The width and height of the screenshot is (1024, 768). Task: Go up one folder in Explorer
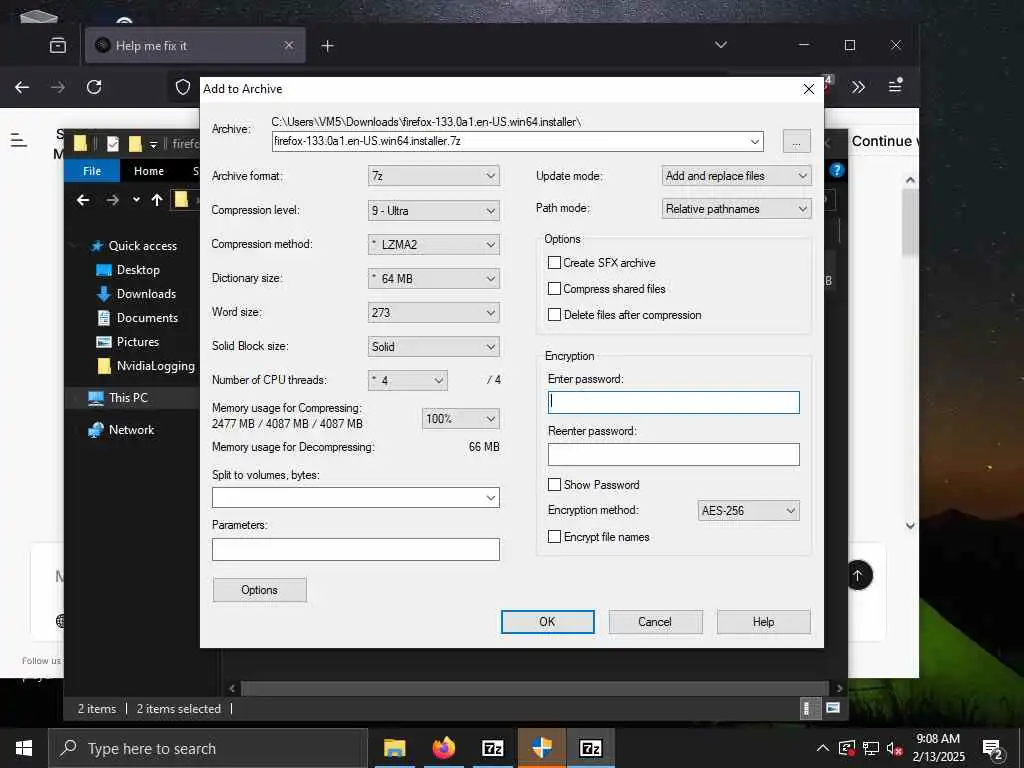pos(157,200)
